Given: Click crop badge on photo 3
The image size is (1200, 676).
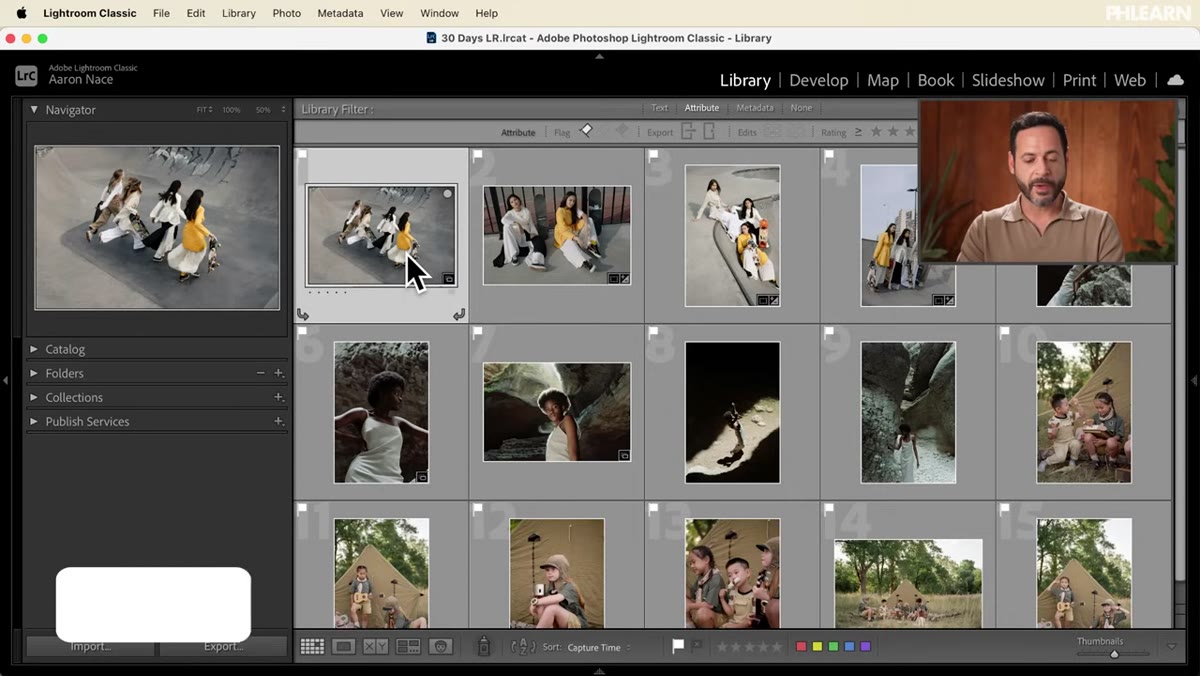Looking at the screenshot, I should click(762, 300).
